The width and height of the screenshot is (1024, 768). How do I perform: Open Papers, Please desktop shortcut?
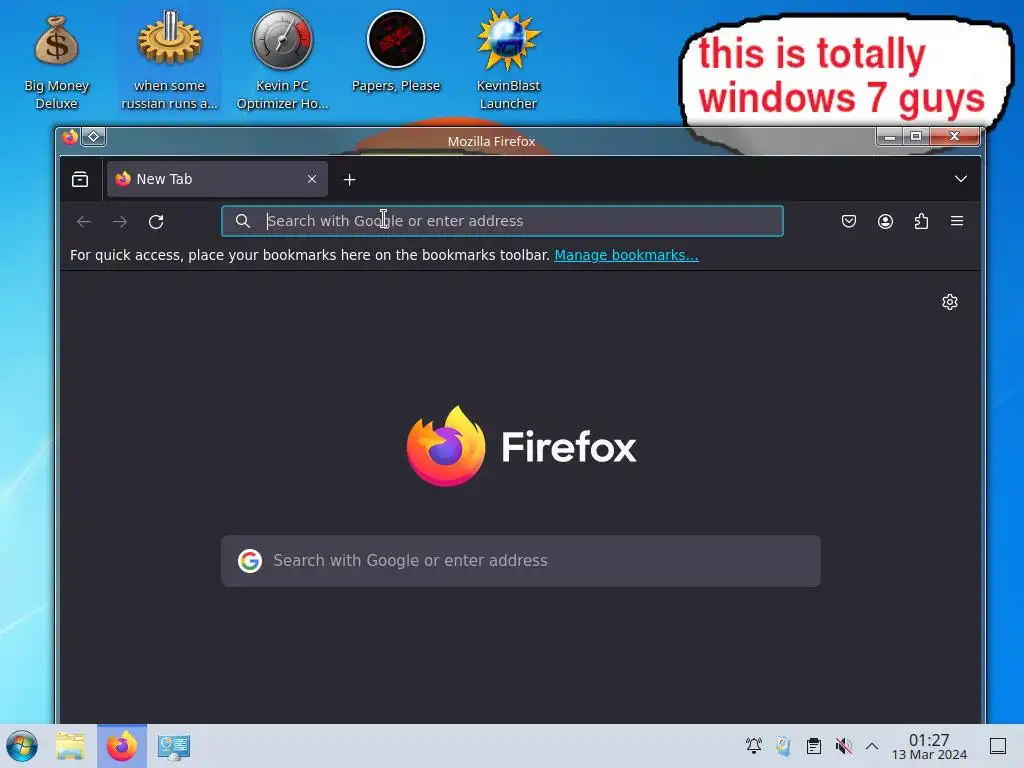pos(396,52)
